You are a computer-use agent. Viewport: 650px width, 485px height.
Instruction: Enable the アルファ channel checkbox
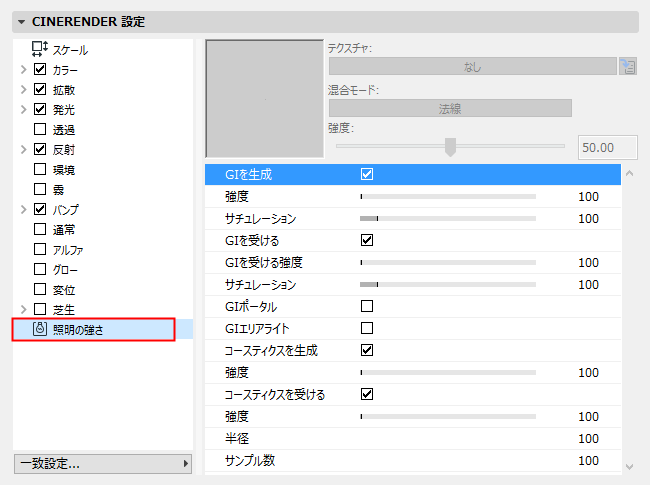point(40,249)
